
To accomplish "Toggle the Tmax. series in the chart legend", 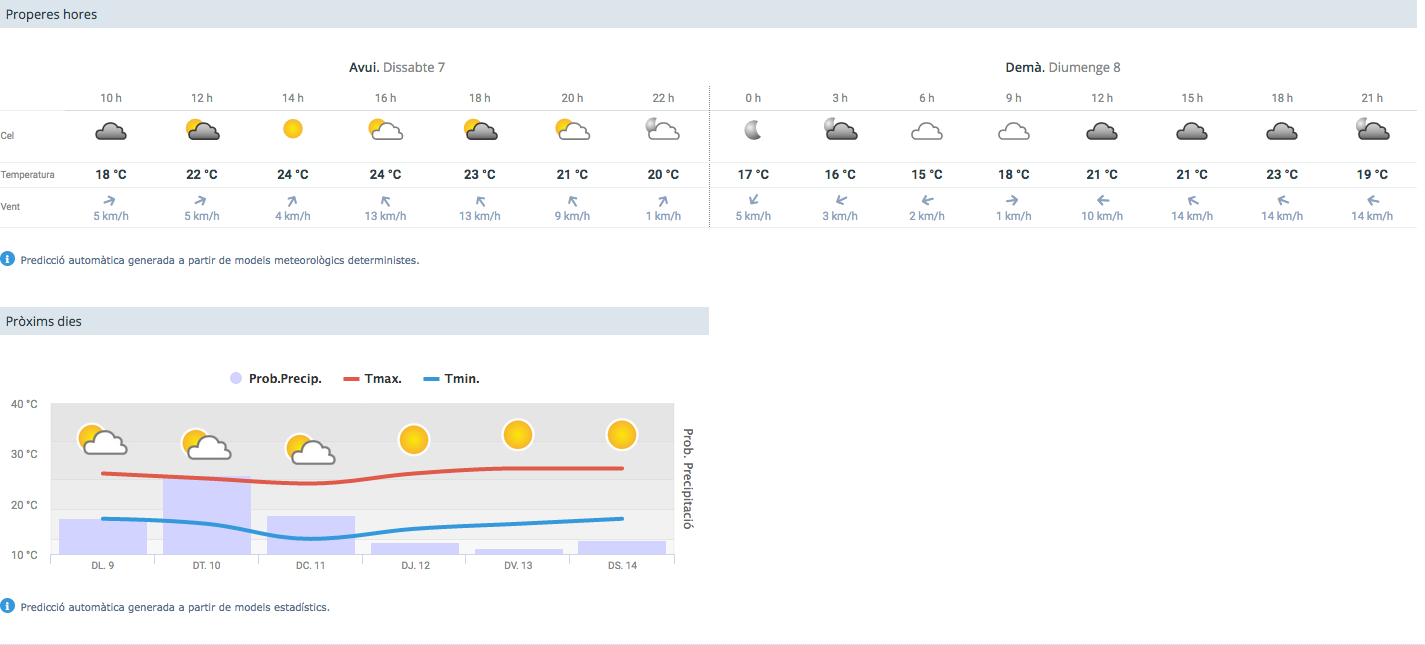I will point(373,379).
